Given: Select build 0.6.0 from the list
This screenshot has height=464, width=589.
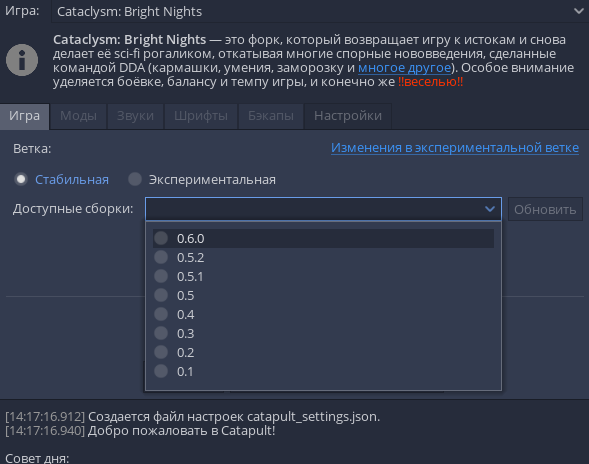Looking at the screenshot, I should [x=323, y=238].
